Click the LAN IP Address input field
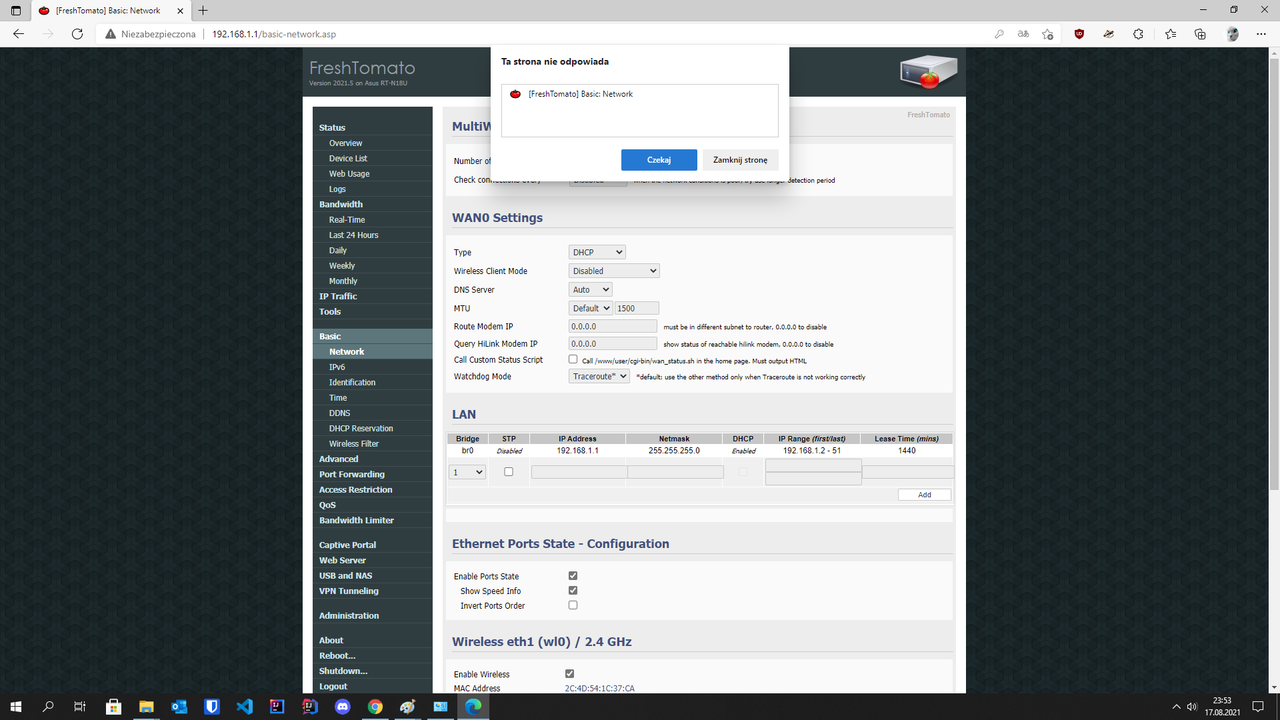 579,472
